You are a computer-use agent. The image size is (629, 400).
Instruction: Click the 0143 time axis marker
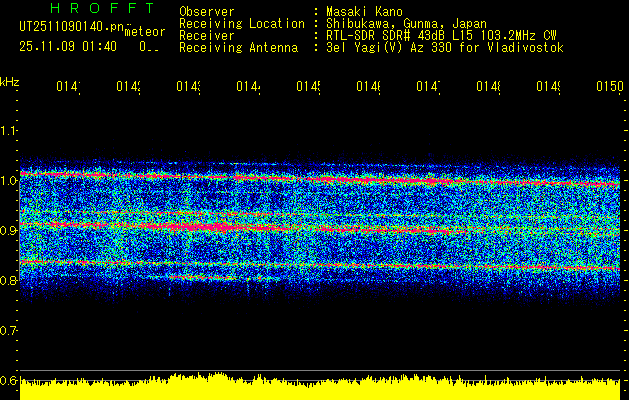(x=189, y=86)
